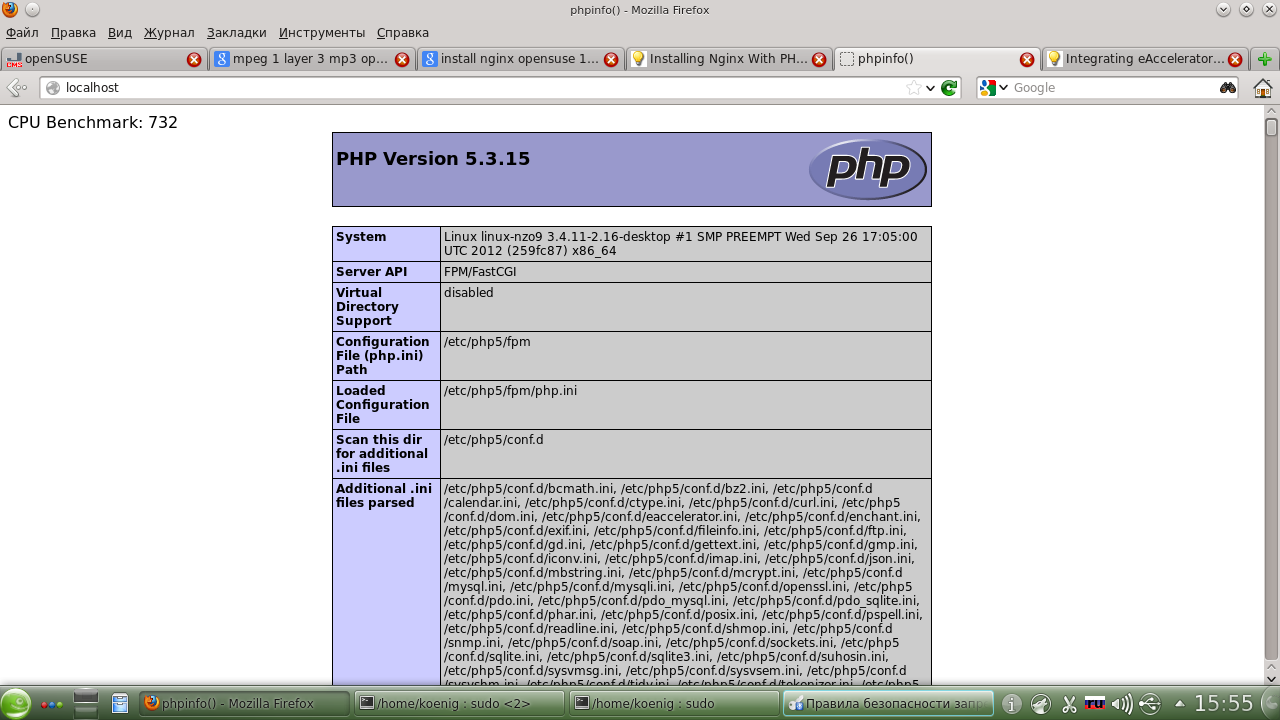Click in the localhost address bar
The height and width of the screenshot is (720, 1280).
[x=480, y=88]
